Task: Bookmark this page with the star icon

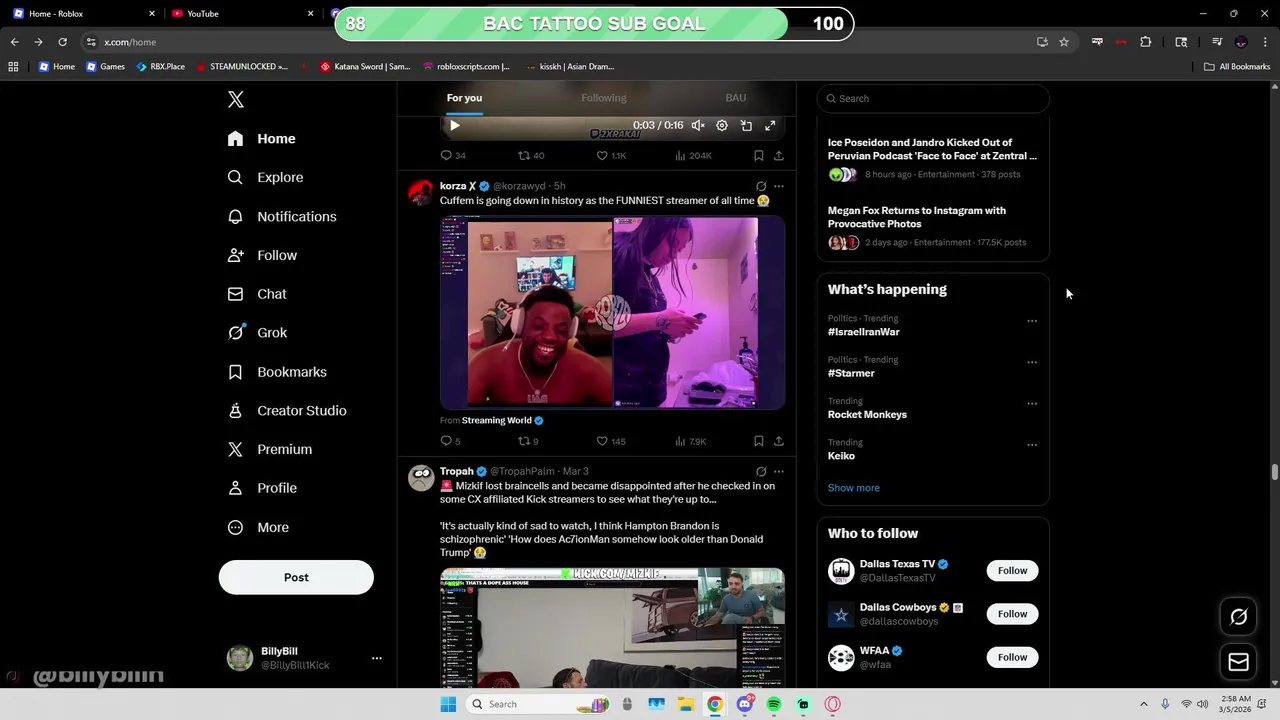Action: pyautogui.click(x=1064, y=42)
